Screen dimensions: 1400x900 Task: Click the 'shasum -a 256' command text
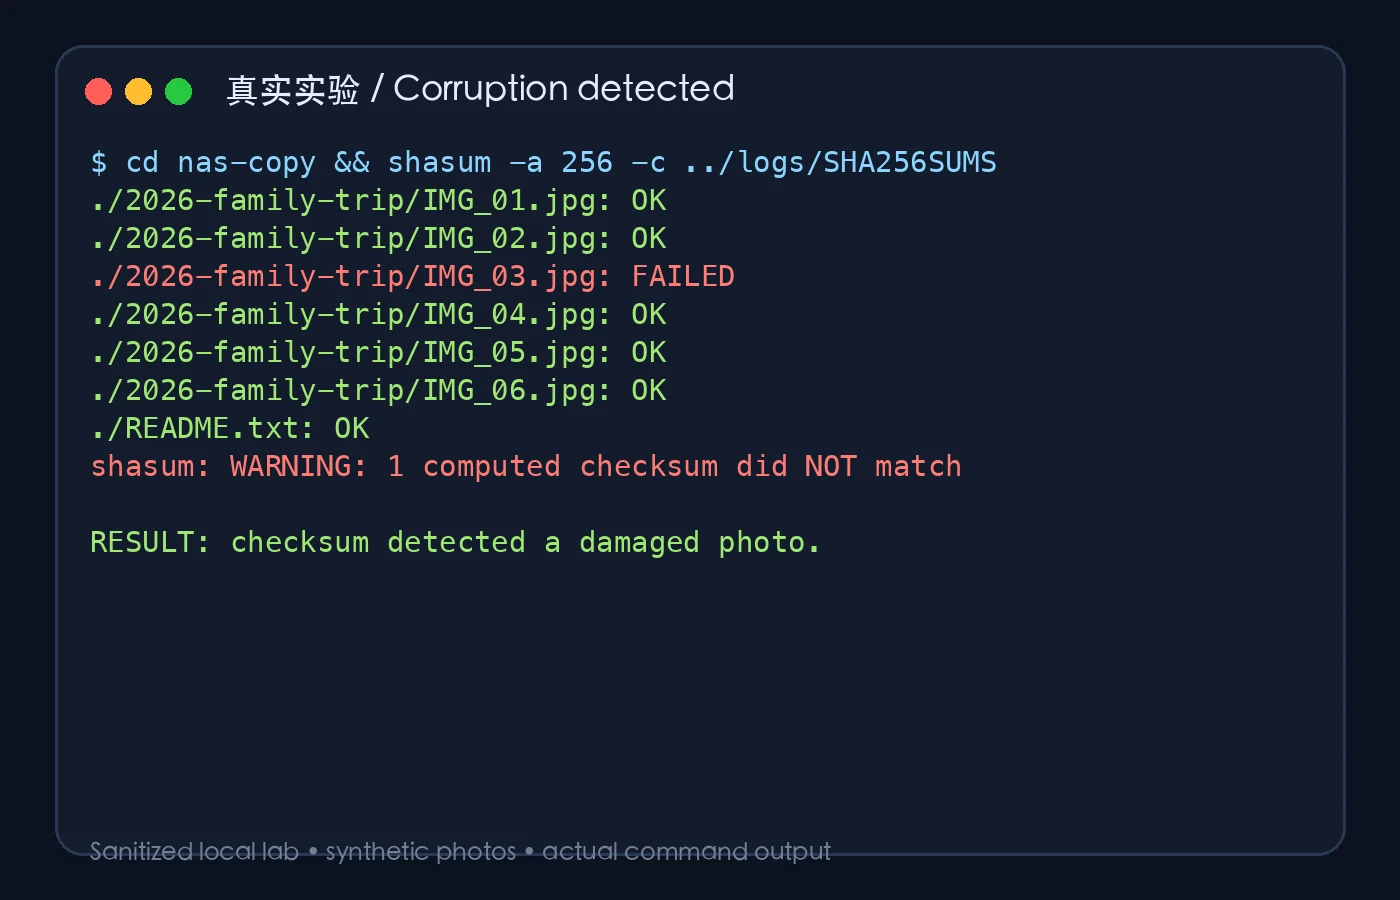click(x=500, y=162)
